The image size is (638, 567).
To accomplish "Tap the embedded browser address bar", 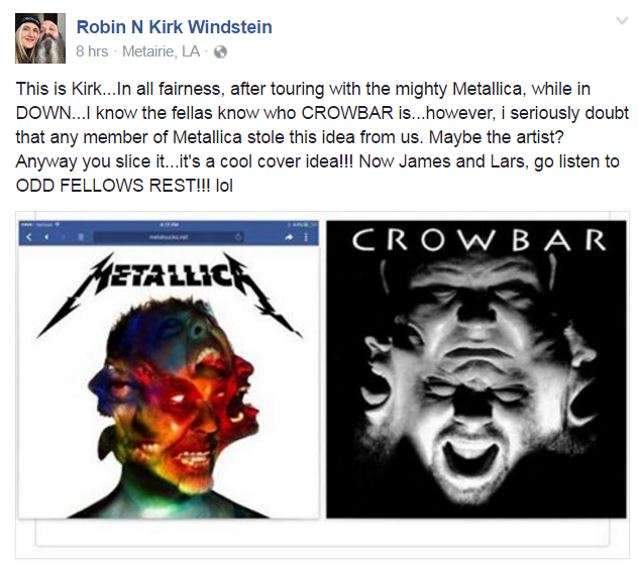I will click(169, 237).
